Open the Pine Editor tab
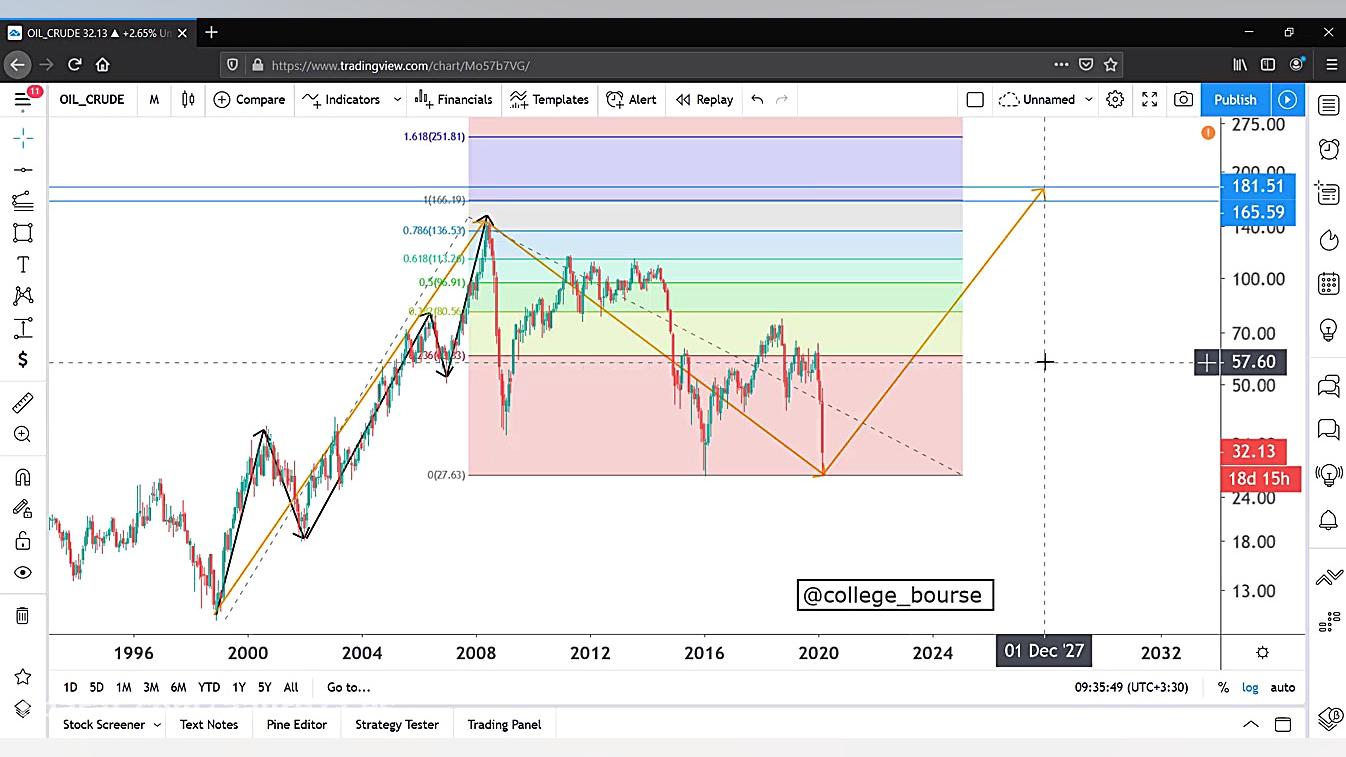This screenshot has height=757, width=1346. (x=297, y=724)
